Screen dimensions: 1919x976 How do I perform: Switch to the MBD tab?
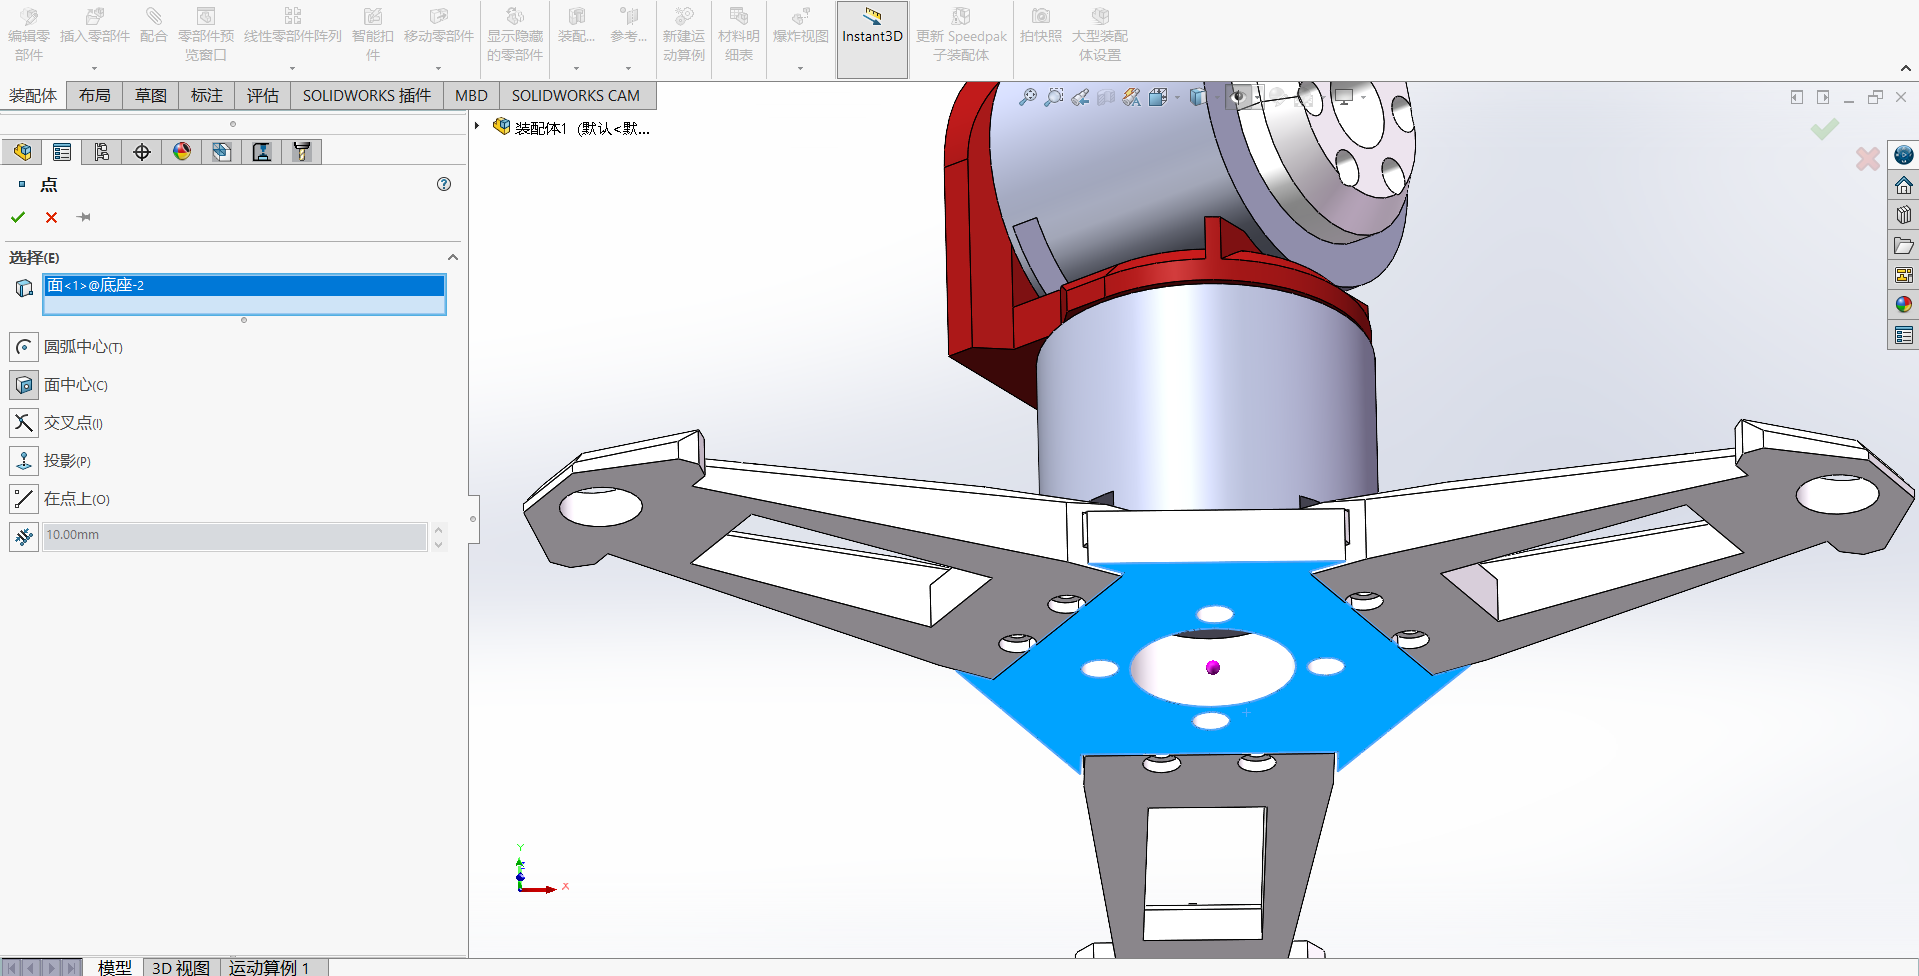click(471, 96)
